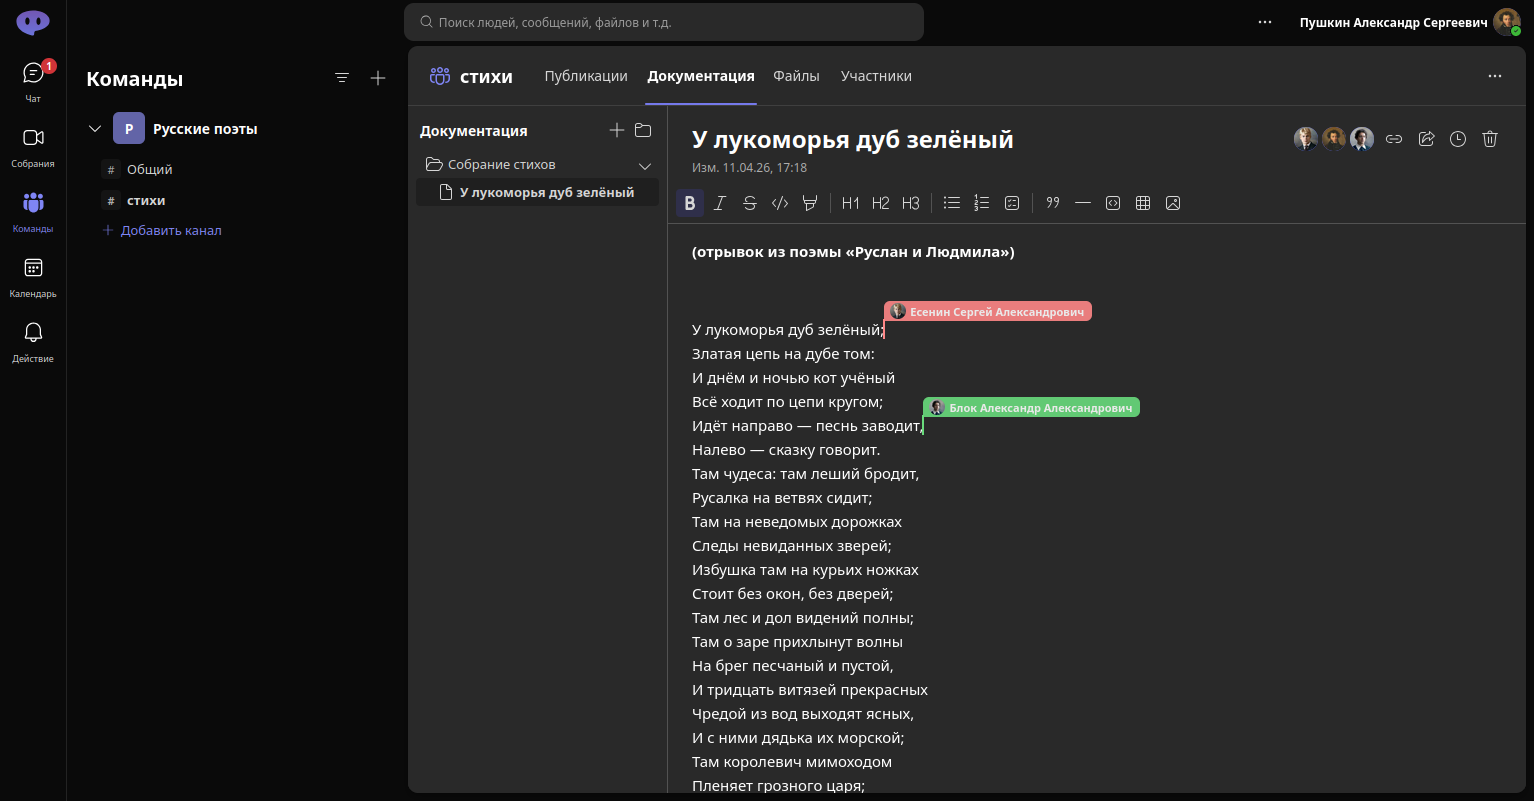Image resolution: width=1534 pixels, height=801 pixels.
Task: Click line "Избушка там на курьих ножках"
Action: click(805, 570)
